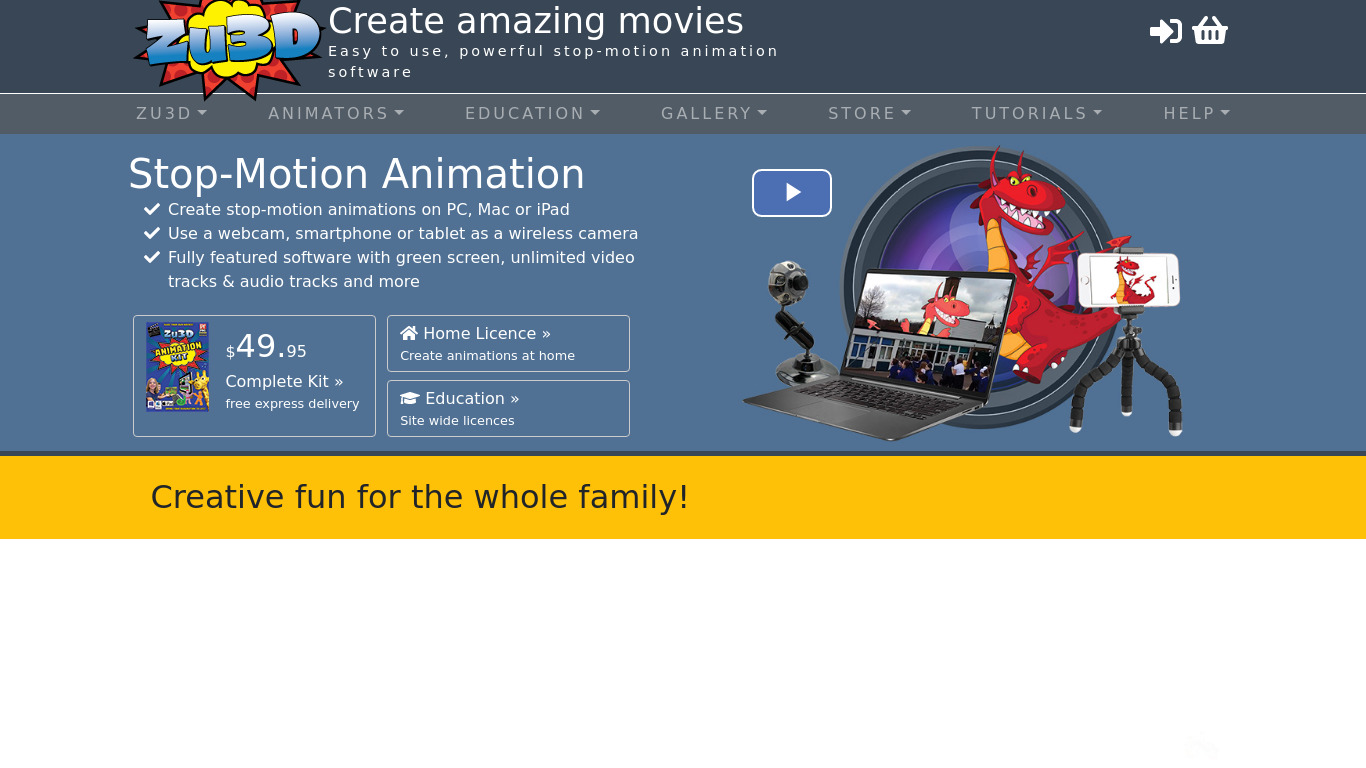This screenshot has width=1366, height=768.
Task: Expand the STORE menu
Action: 870,114
